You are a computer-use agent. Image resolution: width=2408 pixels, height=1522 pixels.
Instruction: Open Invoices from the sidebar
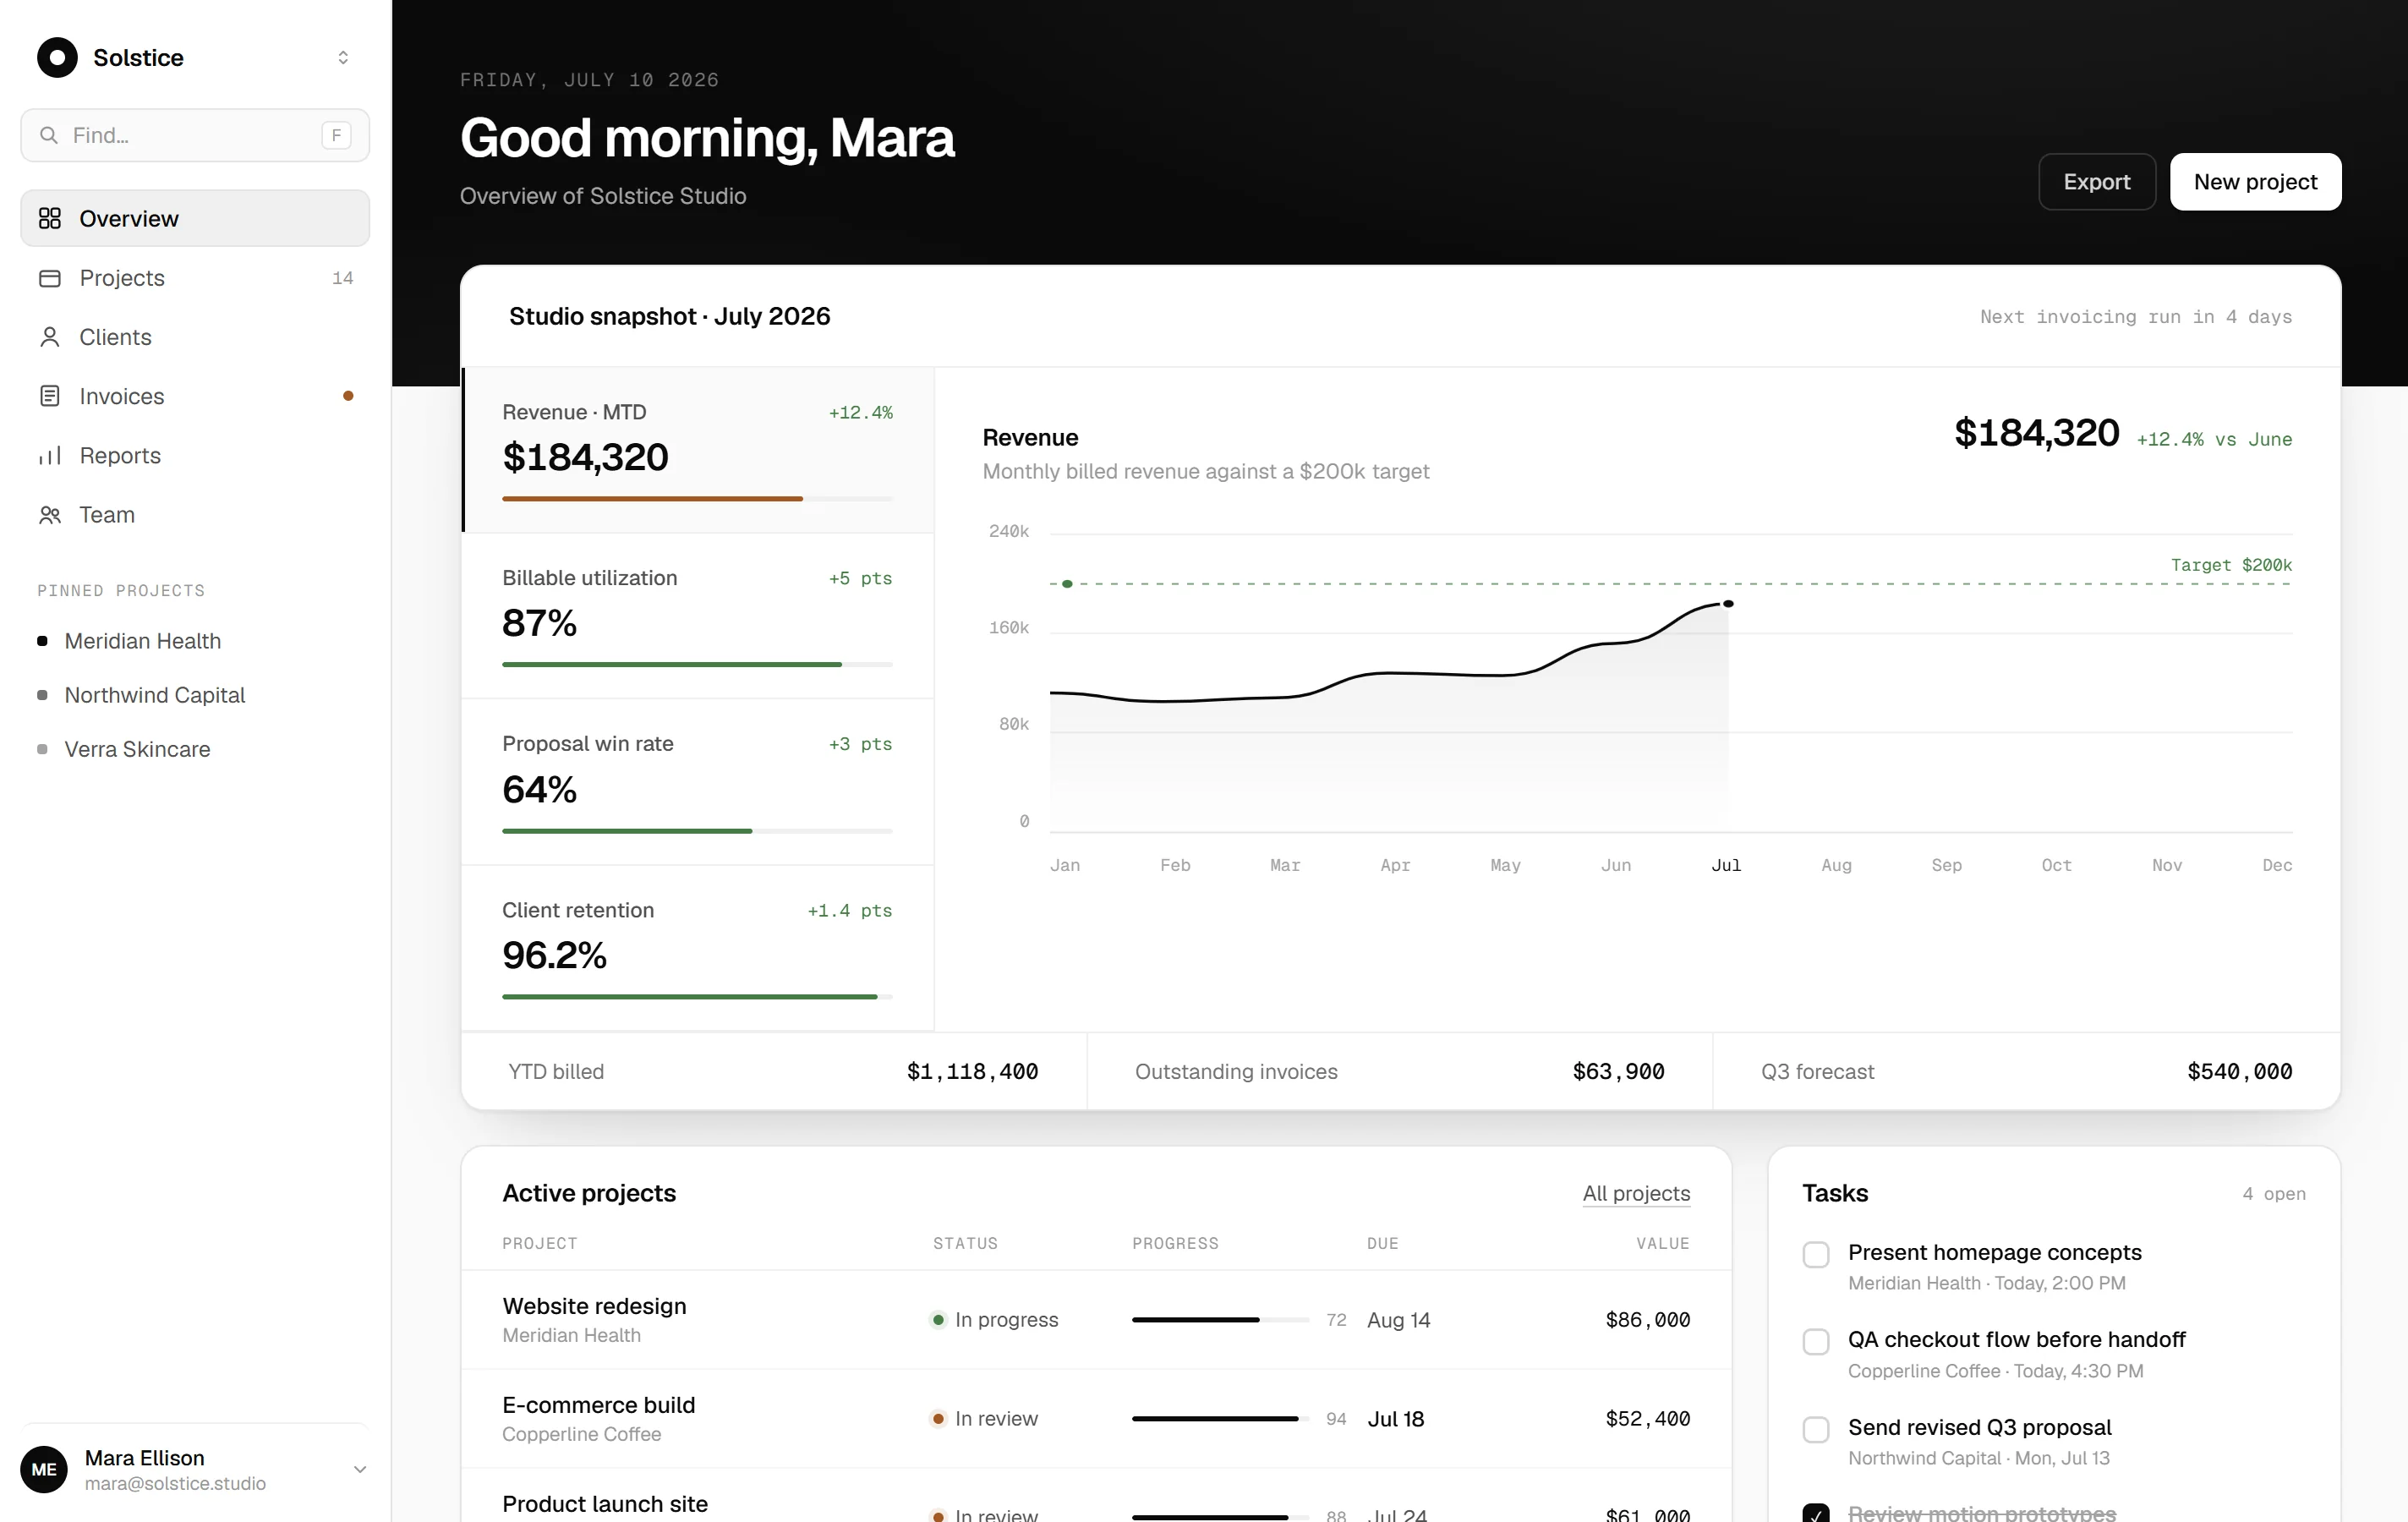[x=195, y=396]
